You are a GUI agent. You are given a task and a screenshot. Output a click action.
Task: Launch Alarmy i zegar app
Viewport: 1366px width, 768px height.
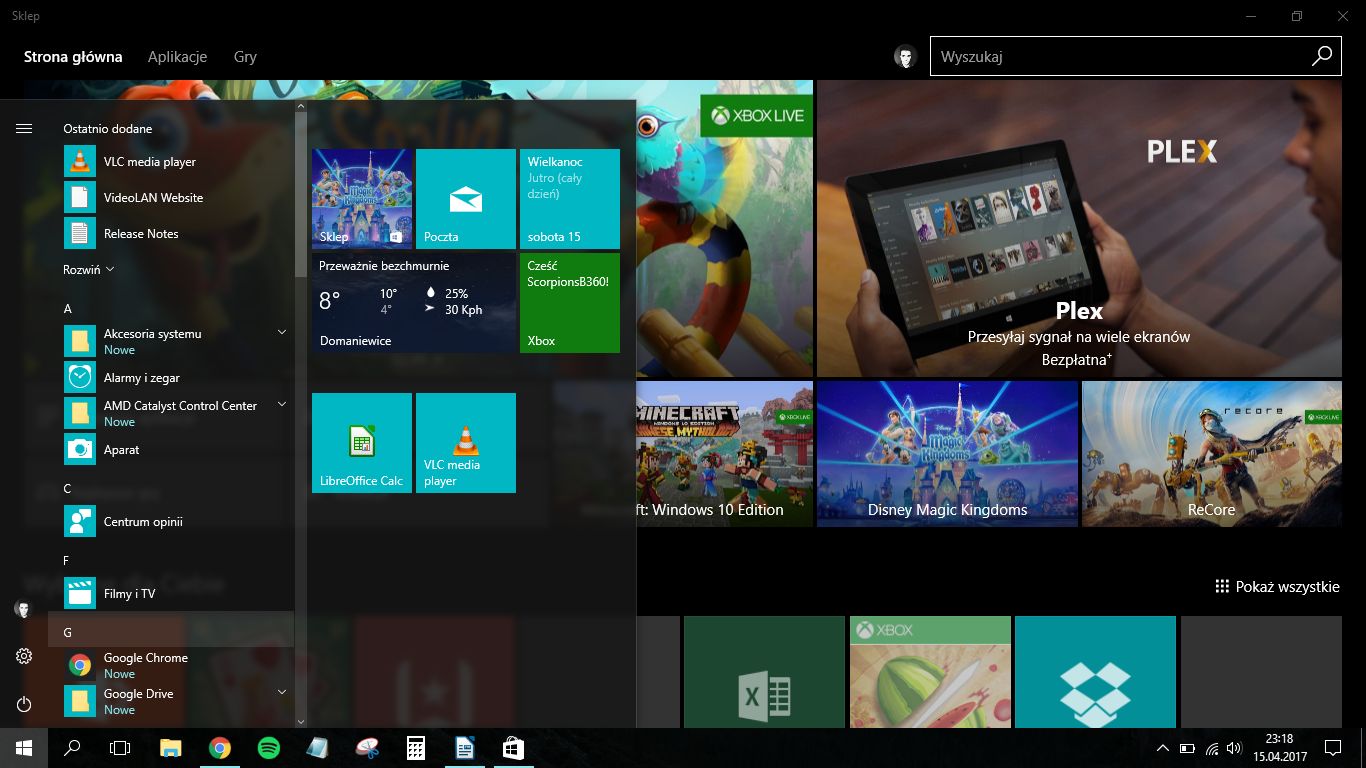pyautogui.click(x=170, y=378)
